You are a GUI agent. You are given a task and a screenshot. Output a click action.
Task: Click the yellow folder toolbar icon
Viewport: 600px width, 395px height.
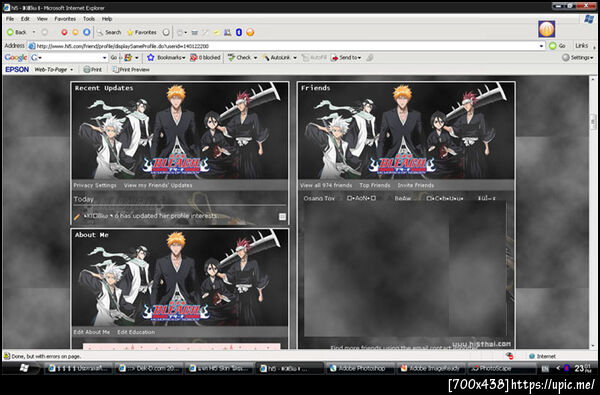click(217, 33)
